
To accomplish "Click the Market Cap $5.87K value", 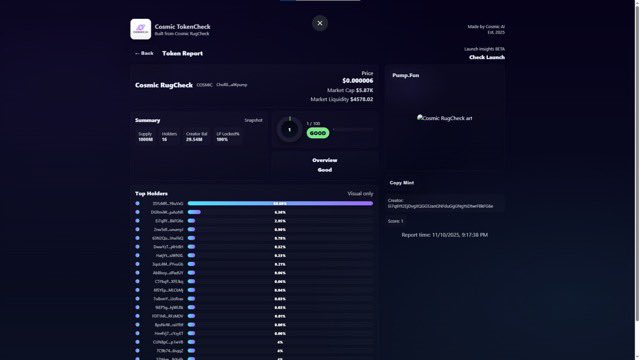I will click(364, 90).
